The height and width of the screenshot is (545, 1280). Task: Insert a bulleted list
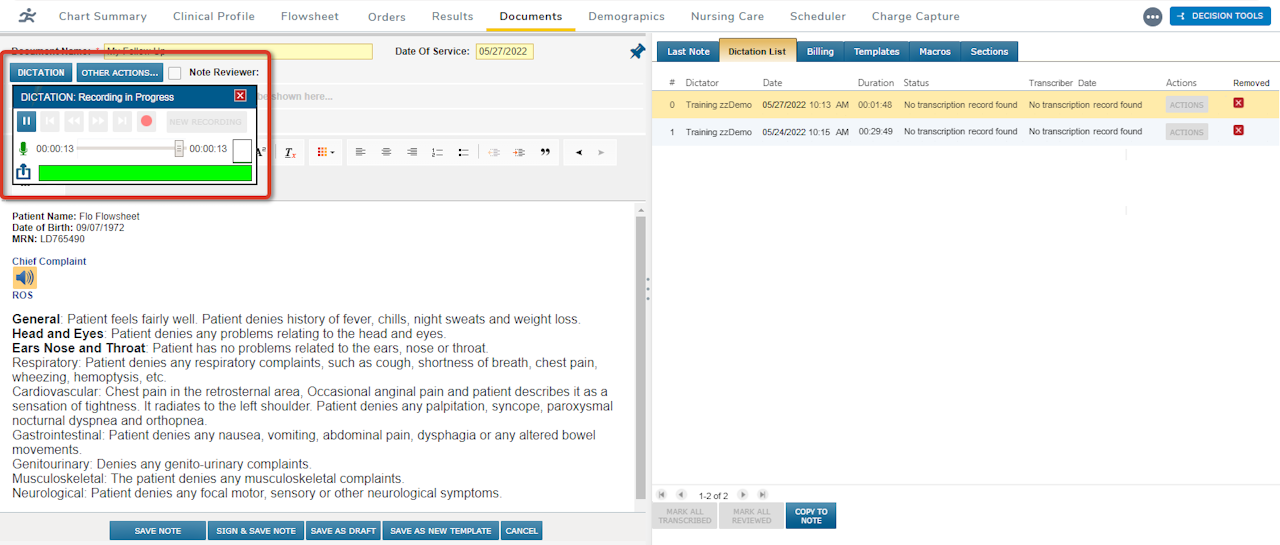tap(463, 152)
